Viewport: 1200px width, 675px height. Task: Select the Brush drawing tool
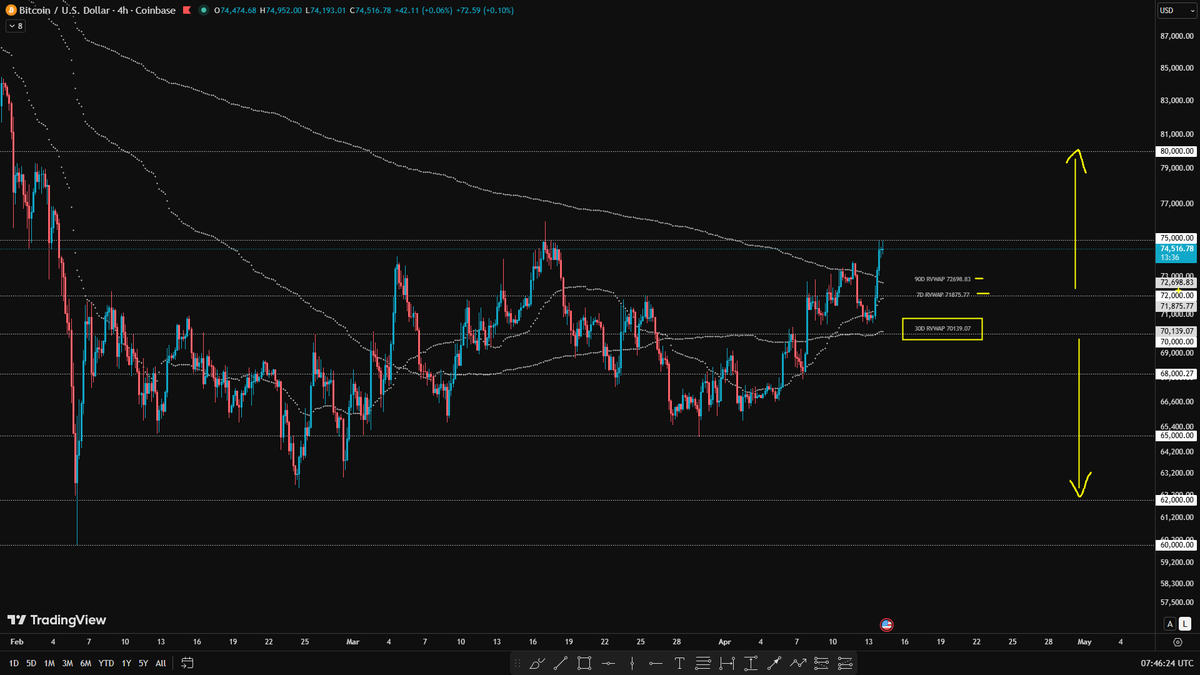pyautogui.click(x=539, y=662)
